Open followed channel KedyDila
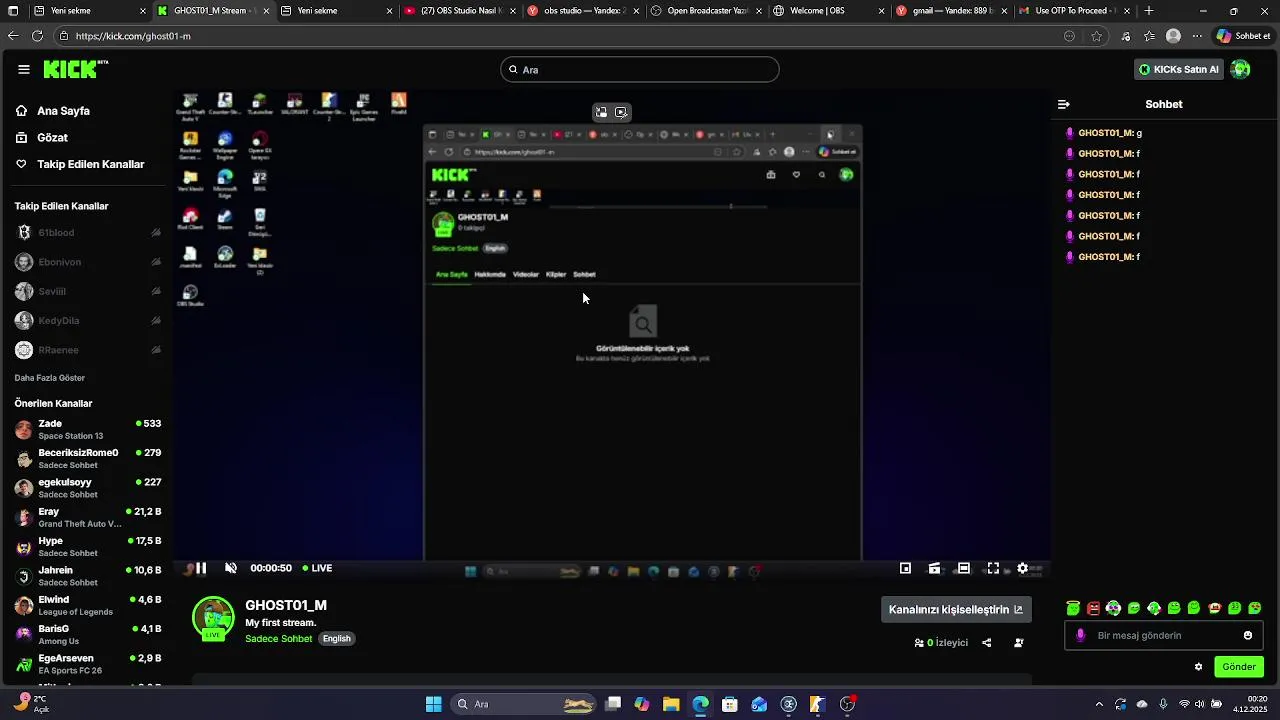Image resolution: width=1280 pixels, height=720 pixels. tap(88, 321)
